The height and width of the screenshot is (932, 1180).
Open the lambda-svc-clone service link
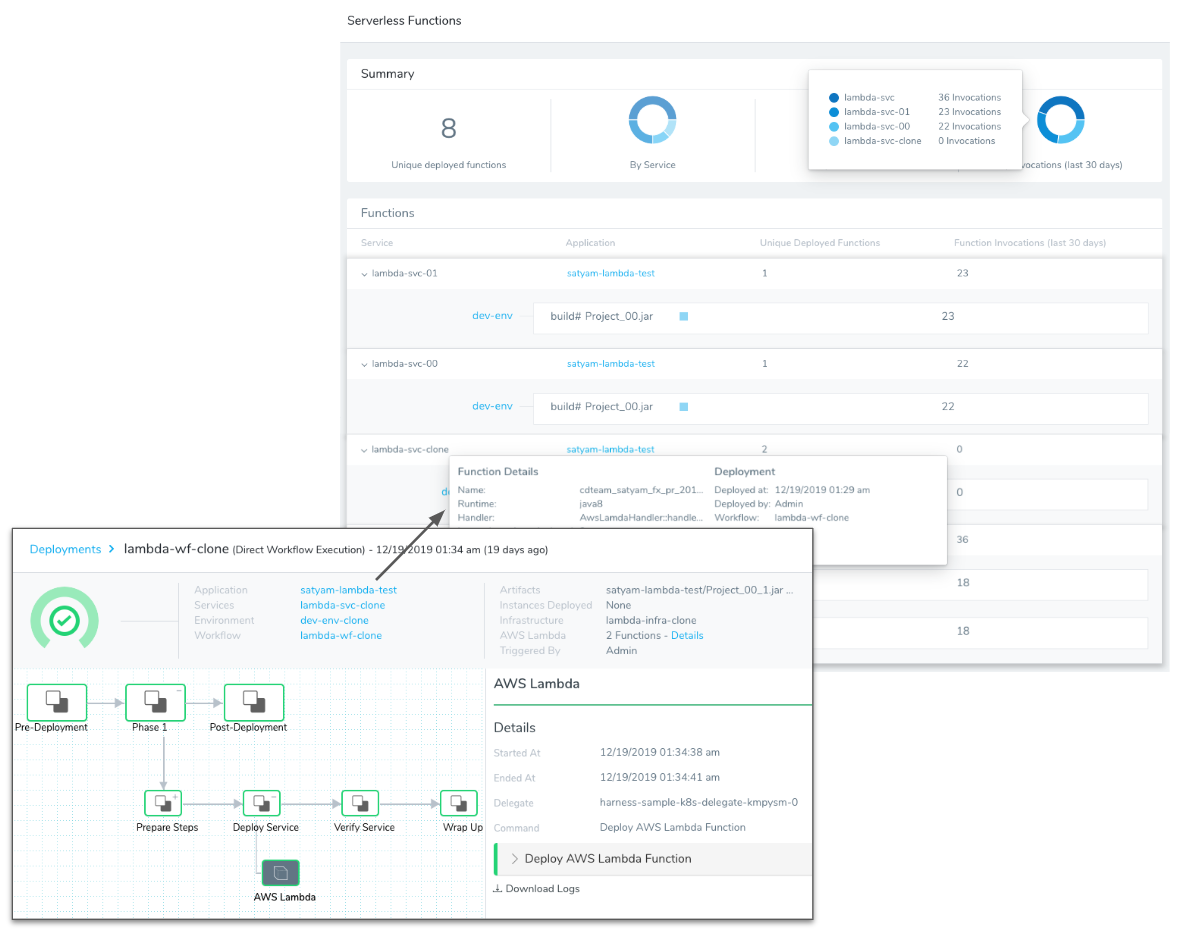click(x=342, y=605)
